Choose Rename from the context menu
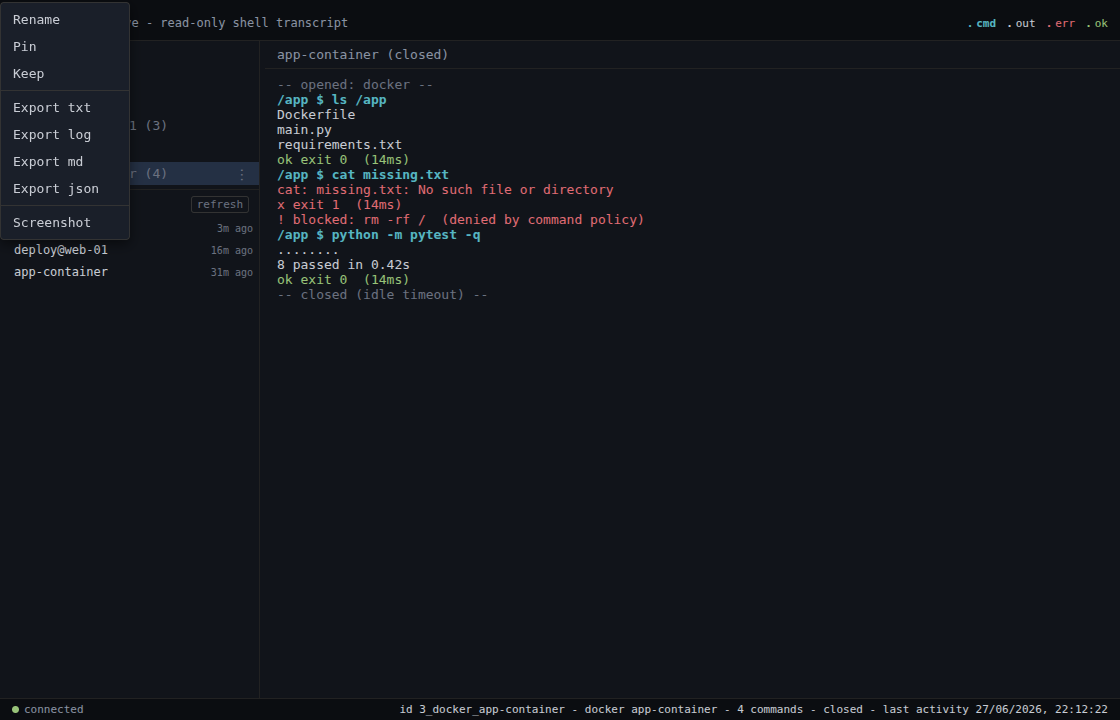The width and height of the screenshot is (1120, 720). point(65,19)
